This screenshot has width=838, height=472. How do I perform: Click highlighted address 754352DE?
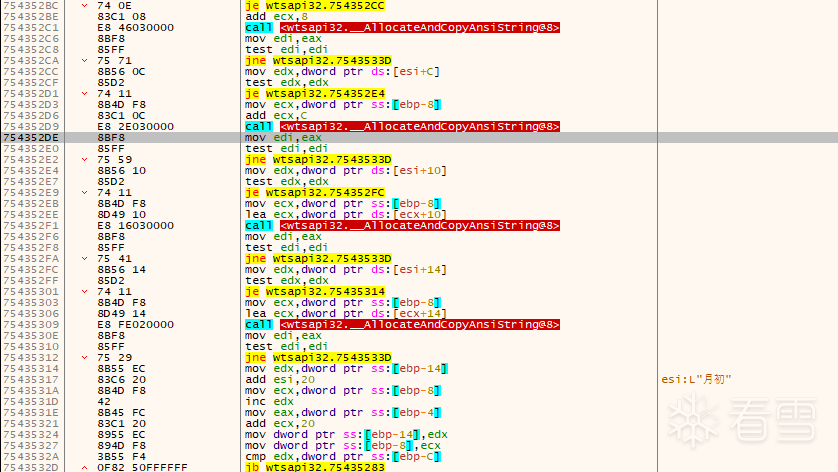click(x=30, y=137)
